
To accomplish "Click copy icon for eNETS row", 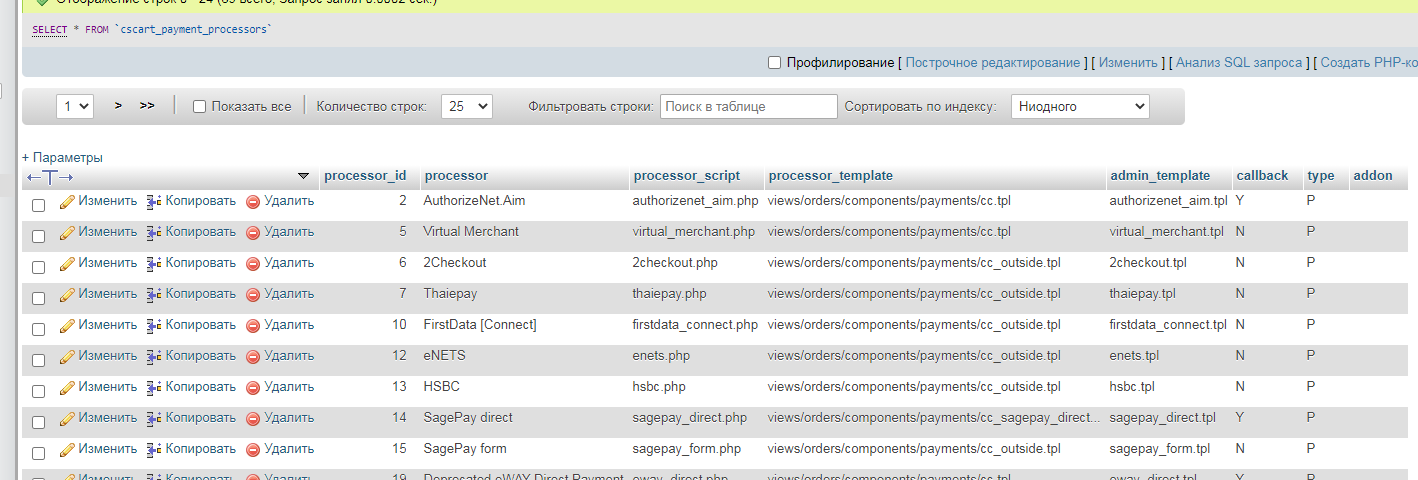I will pos(154,356).
